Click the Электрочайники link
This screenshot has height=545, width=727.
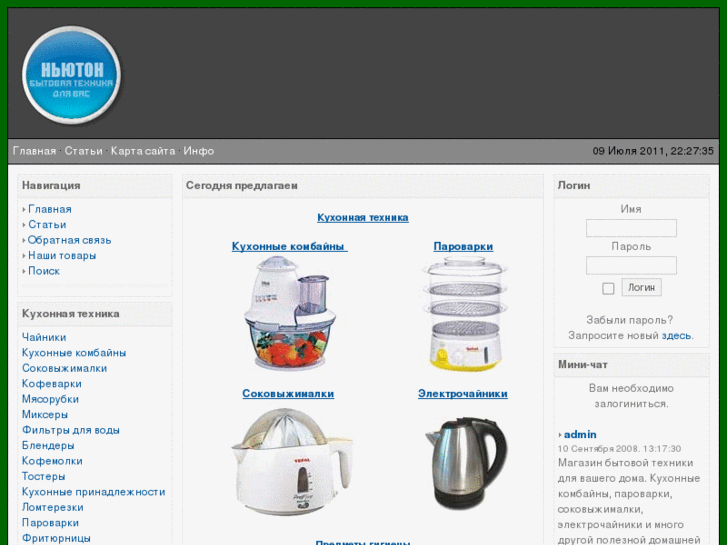click(463, 393)
